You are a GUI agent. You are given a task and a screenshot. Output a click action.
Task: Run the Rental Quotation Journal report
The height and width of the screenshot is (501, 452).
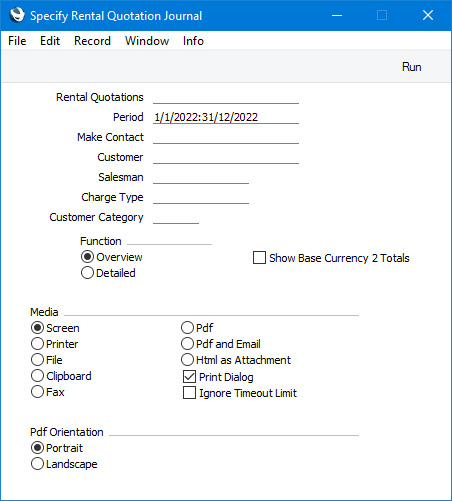411,67
